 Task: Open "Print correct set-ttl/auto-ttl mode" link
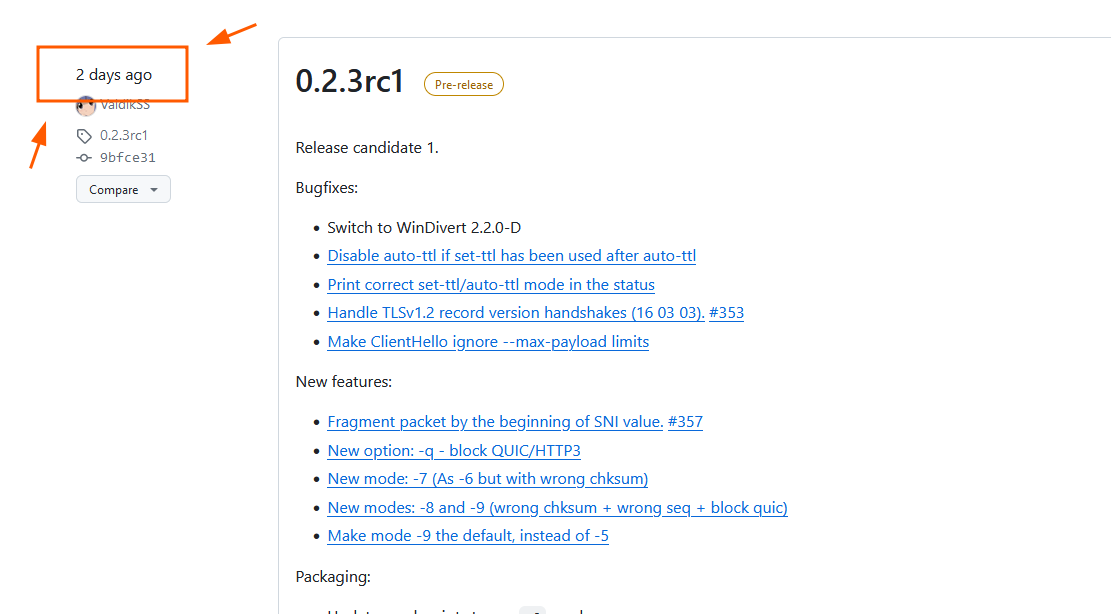(491, 285)
